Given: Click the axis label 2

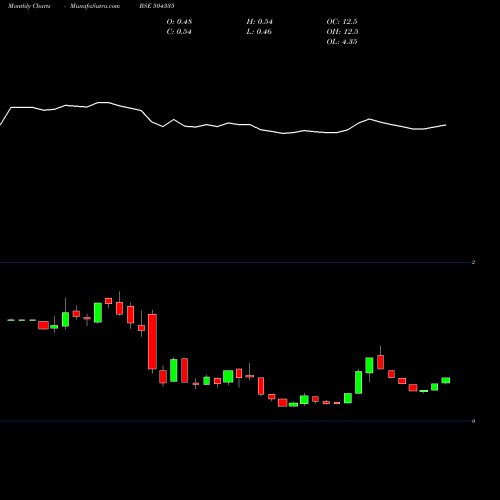Looking at the screenshot, I should coord(473,262).
